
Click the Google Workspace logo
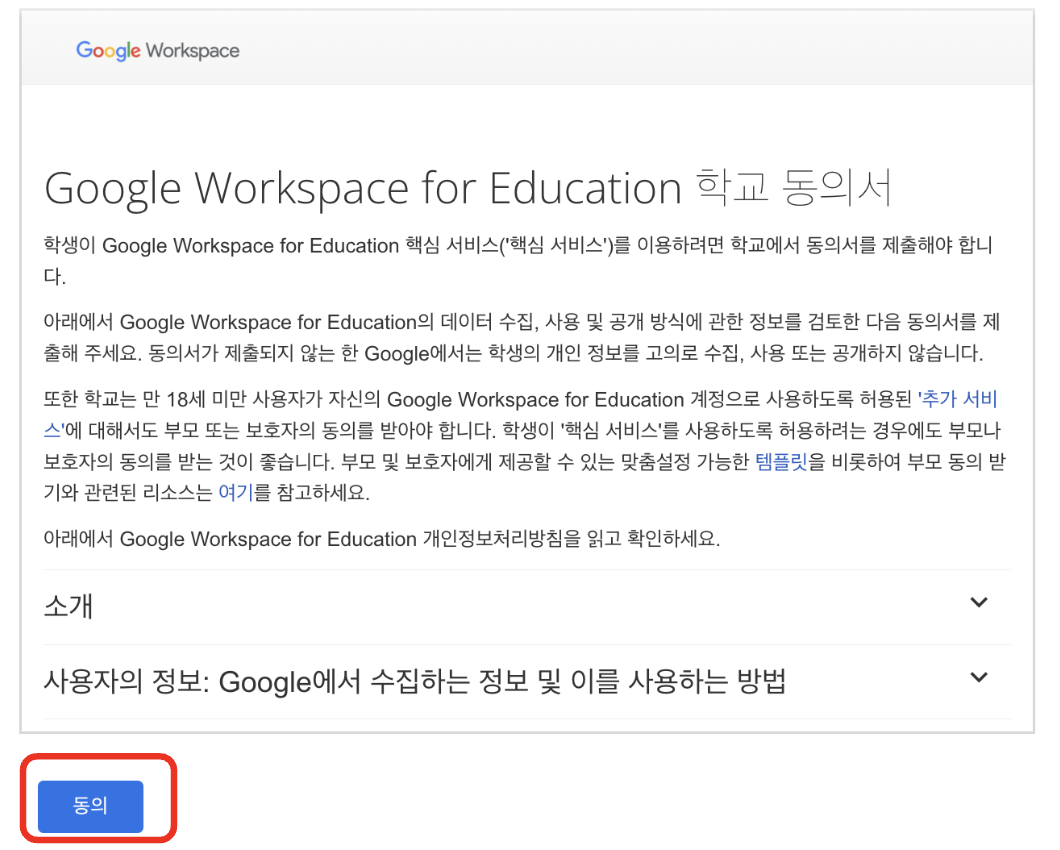(158, 51)
